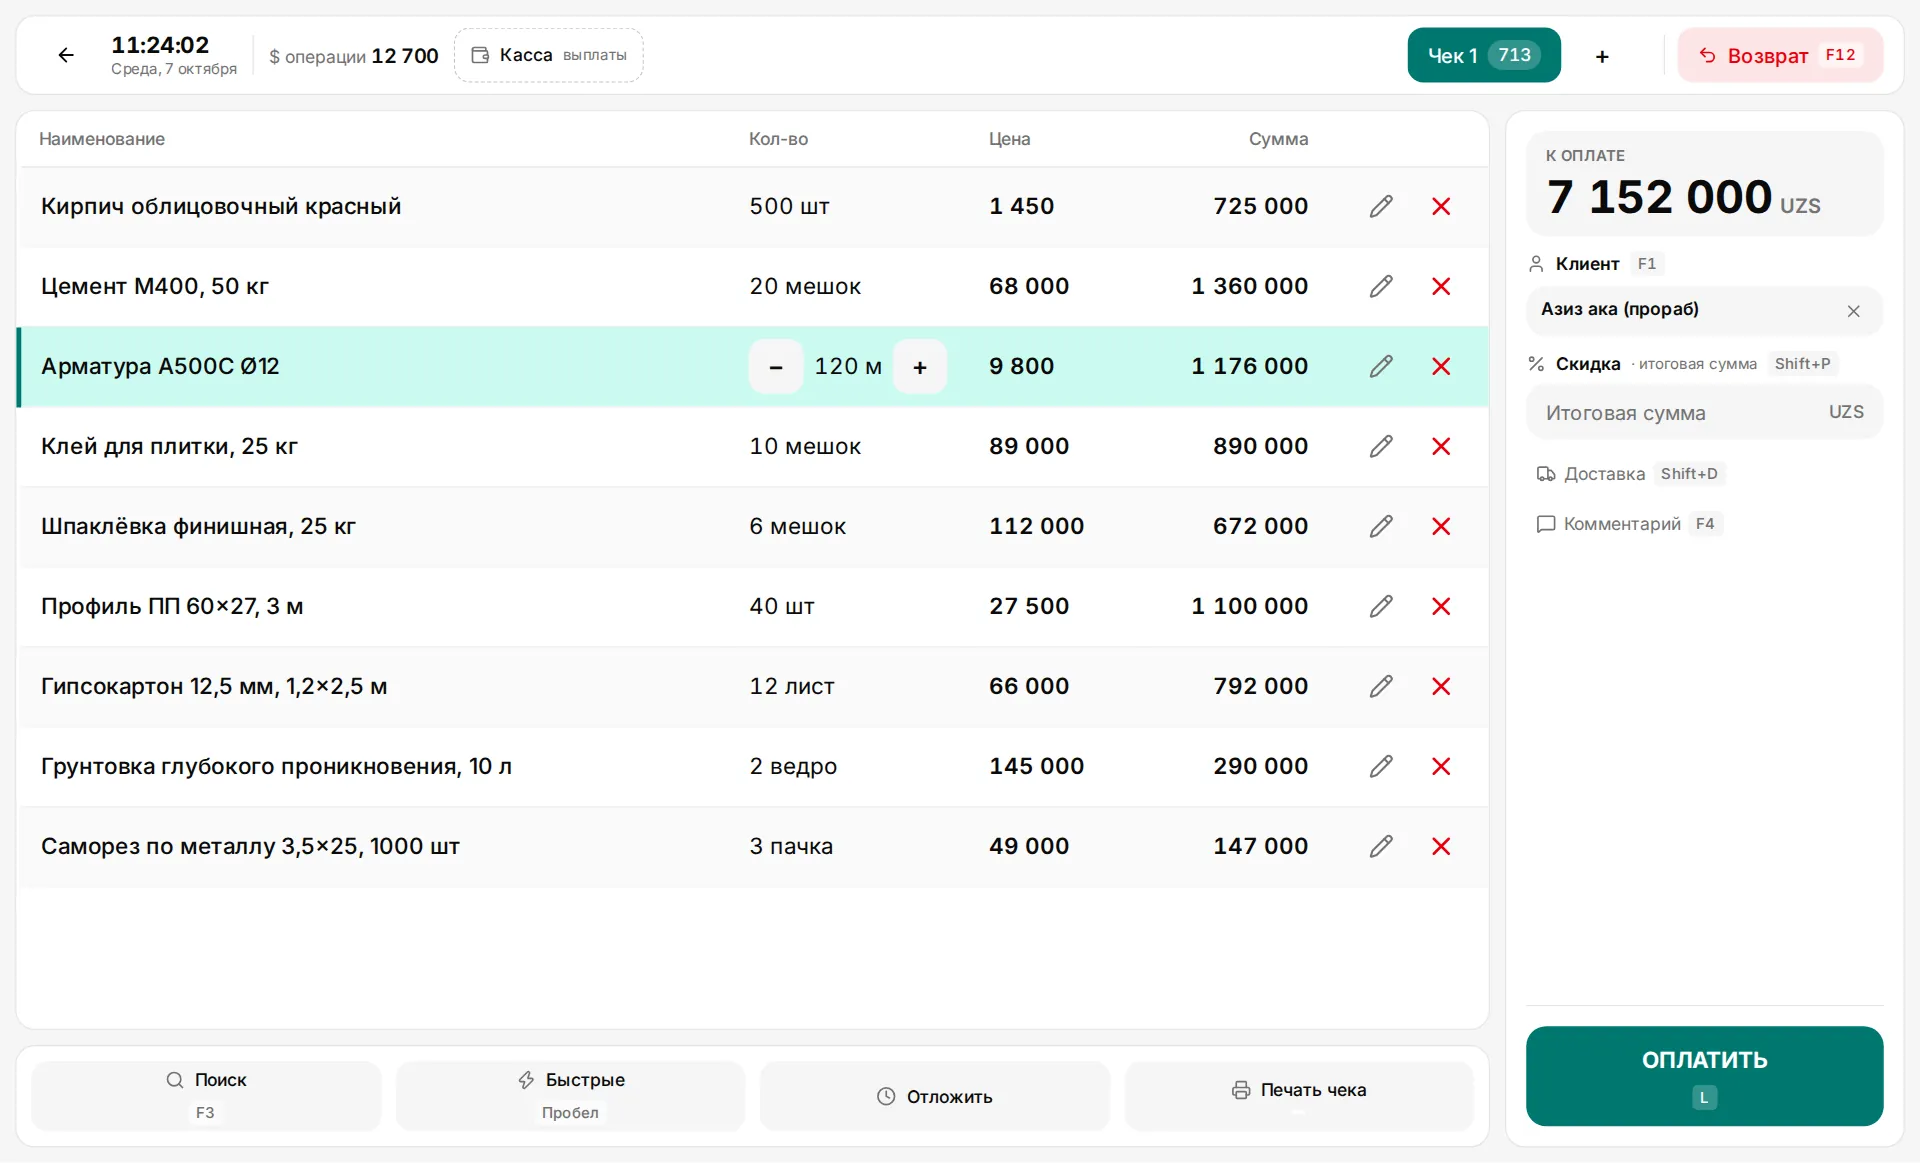Go back using the left arrow icon

[x=66, y=55]
